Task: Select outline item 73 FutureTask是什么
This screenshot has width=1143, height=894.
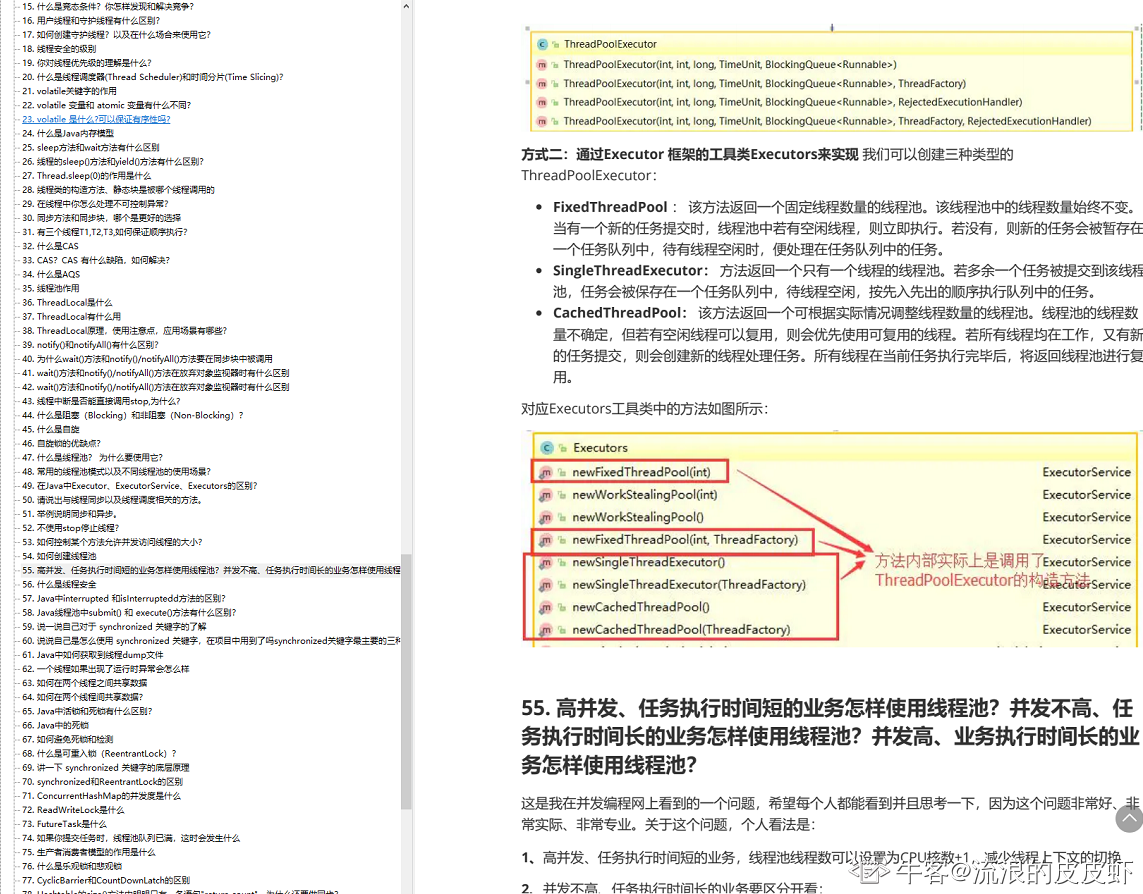Action: 64,824
